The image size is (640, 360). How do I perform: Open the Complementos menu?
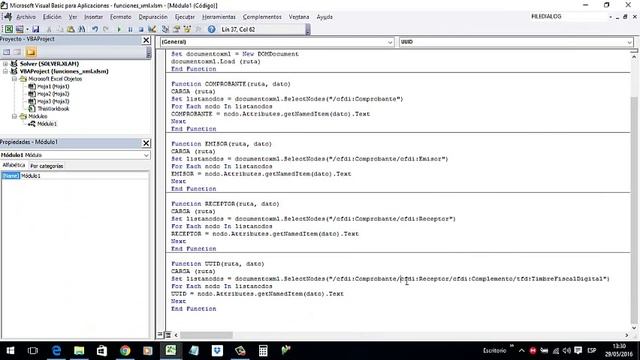262,17
